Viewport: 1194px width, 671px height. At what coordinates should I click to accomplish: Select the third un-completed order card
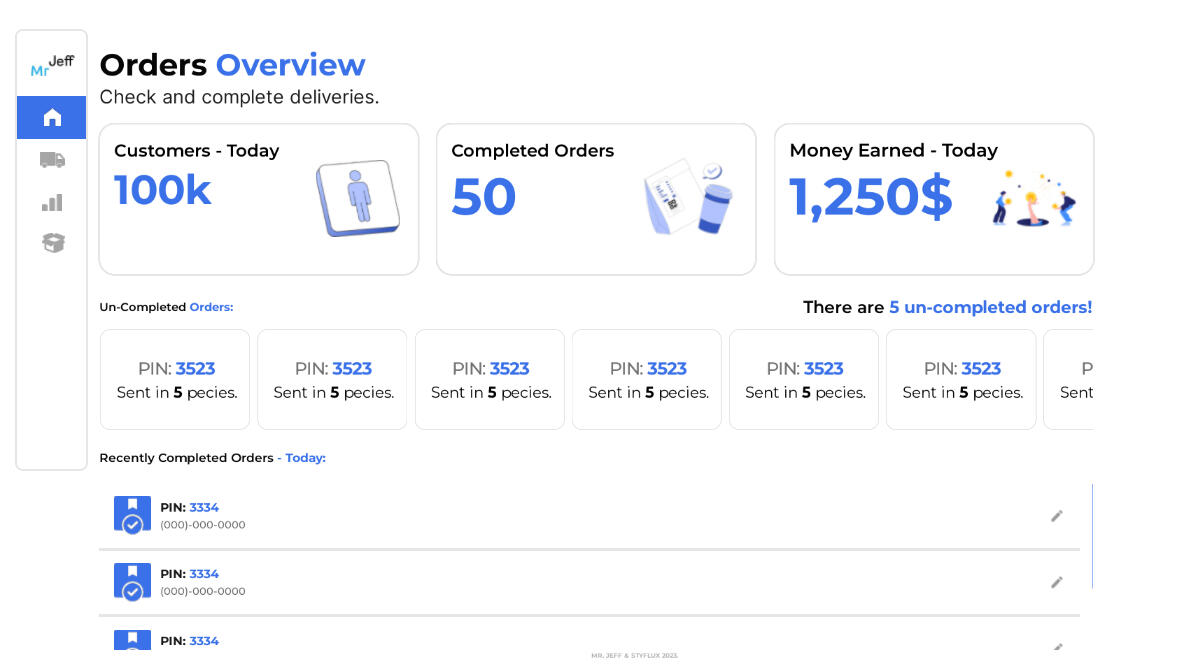click(490, 380)
